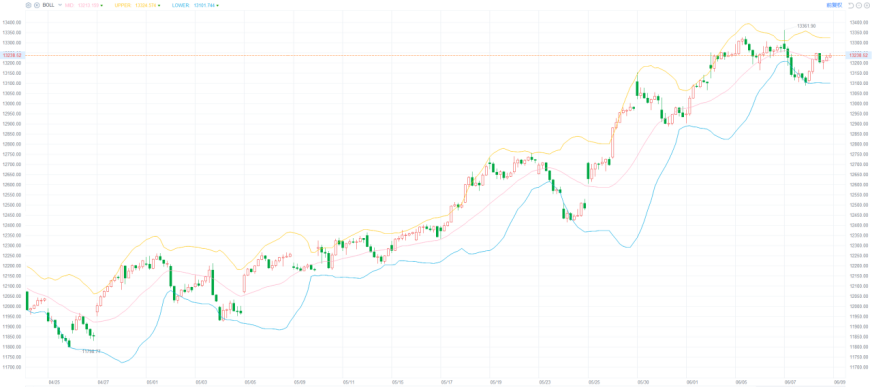Toggle the green dot beside the MID value
The image size is (872, 388).
102,6
